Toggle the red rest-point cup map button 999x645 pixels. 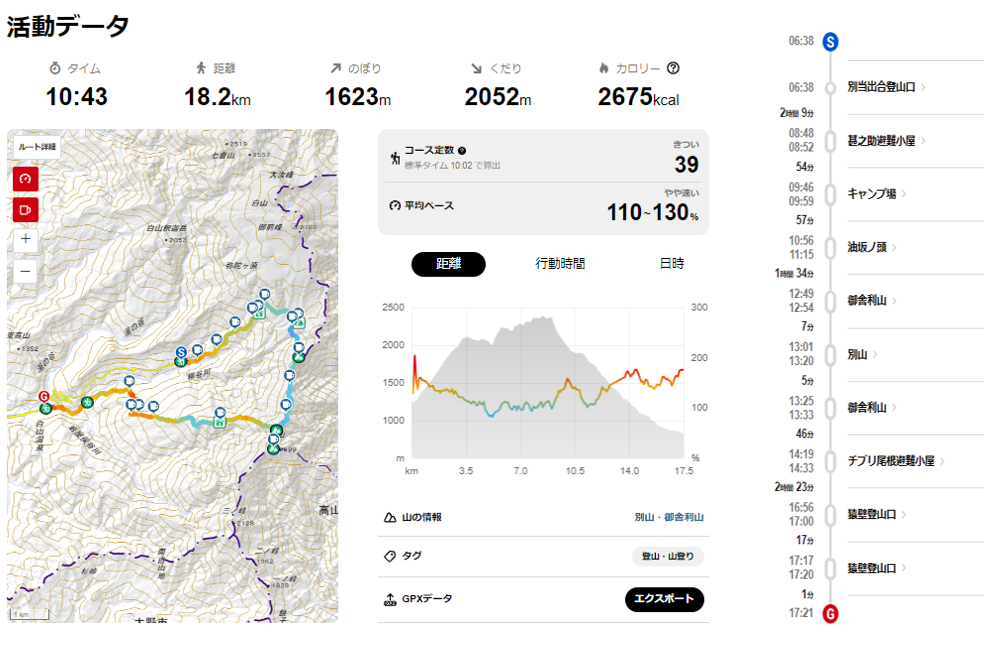pos(25,210)
